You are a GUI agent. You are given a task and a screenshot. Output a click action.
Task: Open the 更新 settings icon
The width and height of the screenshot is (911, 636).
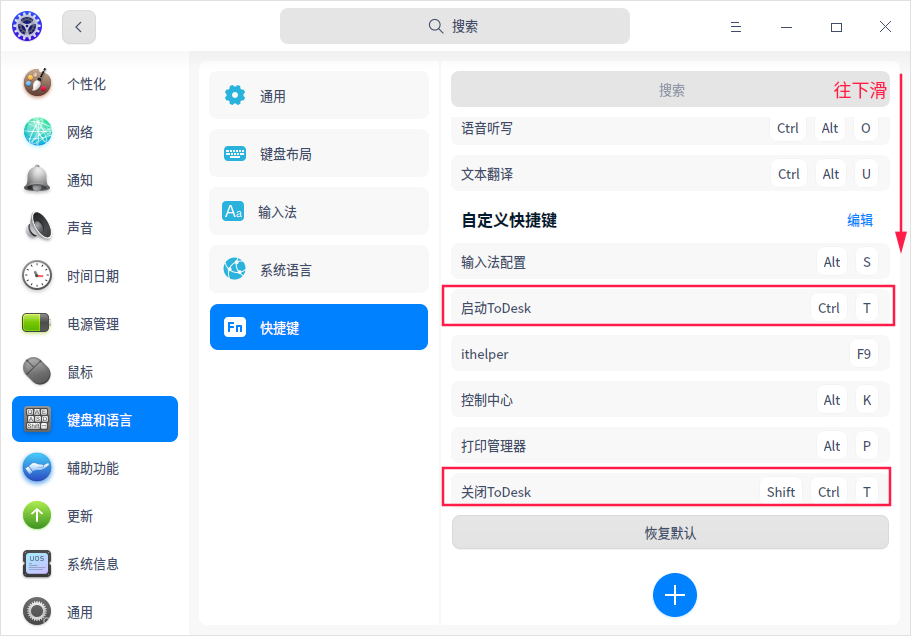pos(36,515)
